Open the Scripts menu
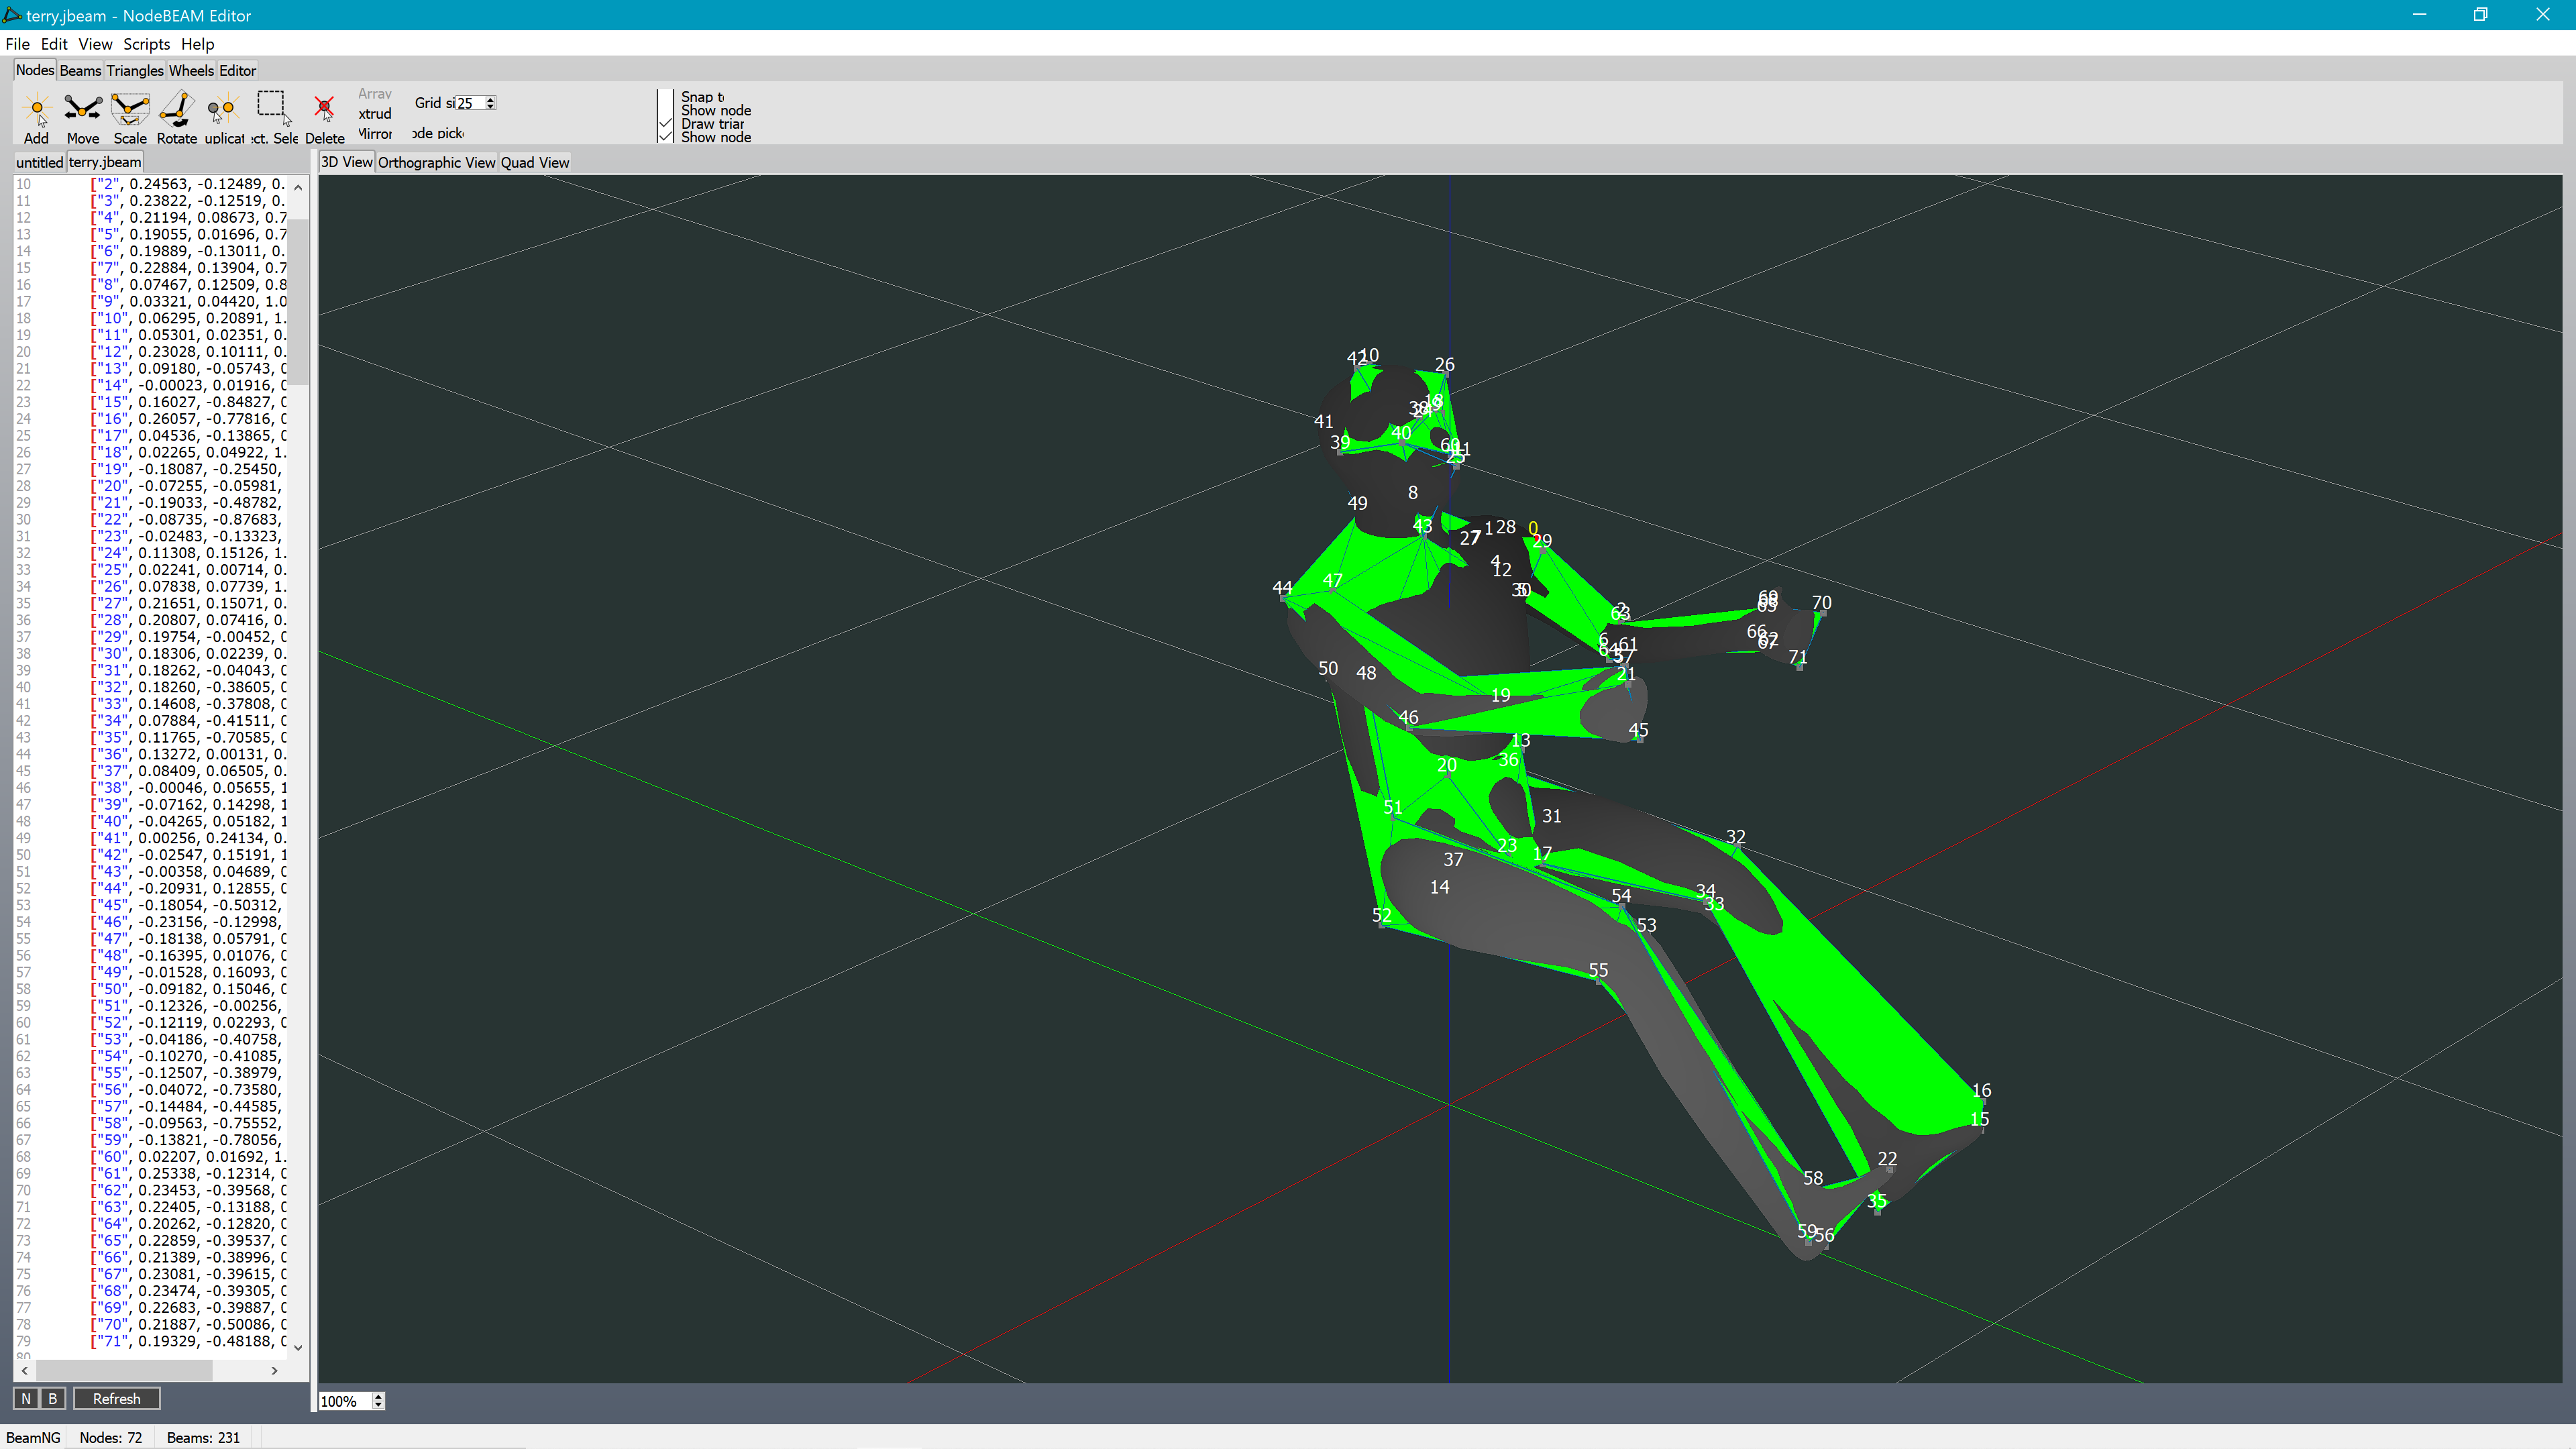The width and height of the screenshot is (2576, 1449). tap(146, 44)
